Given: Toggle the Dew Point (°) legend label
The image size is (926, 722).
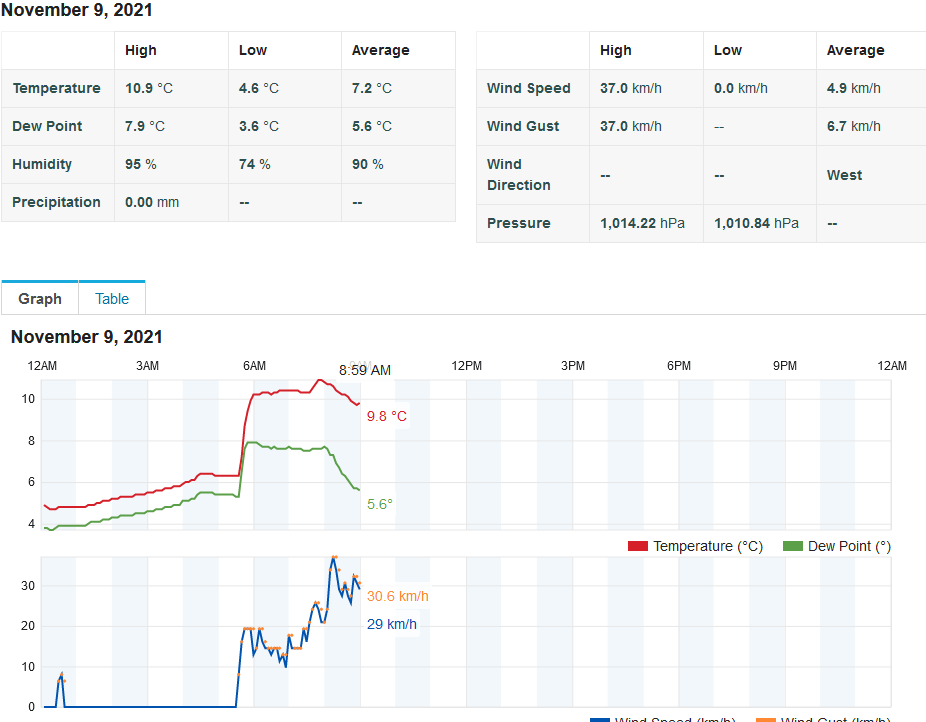Looking at the screenshot, I should coord(849,546).
